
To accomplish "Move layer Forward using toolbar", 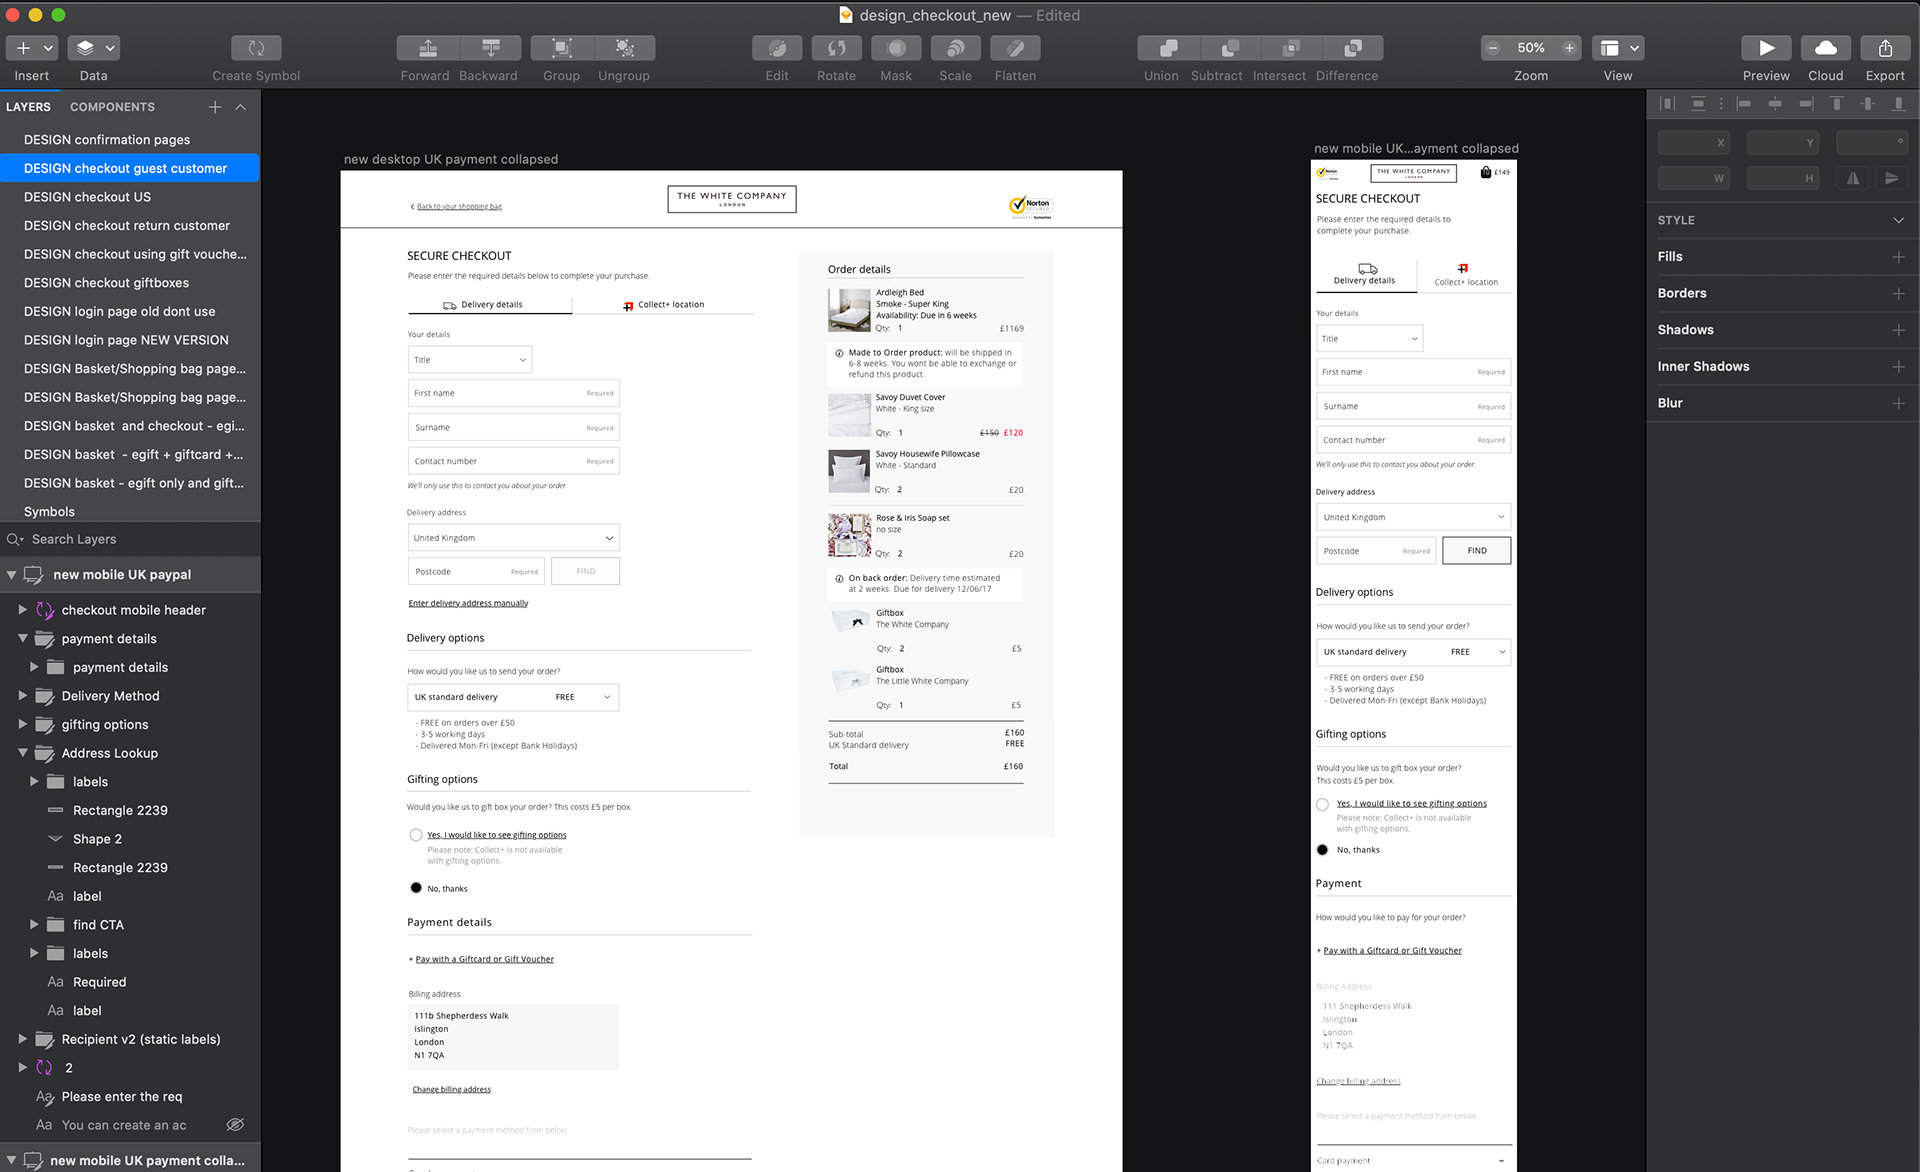I will [x=427, y=48].
